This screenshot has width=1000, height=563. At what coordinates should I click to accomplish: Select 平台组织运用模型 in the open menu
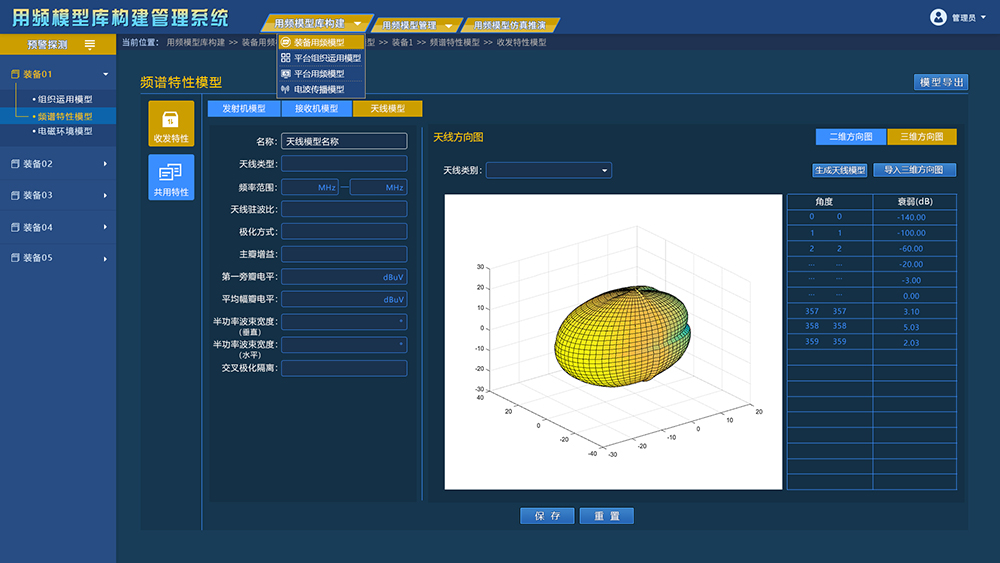pyautogui.click(x=321, y=58)
